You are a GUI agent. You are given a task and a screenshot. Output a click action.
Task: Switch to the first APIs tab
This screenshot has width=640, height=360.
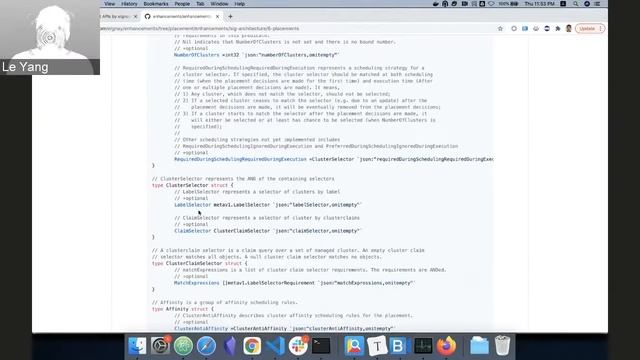(116, 16)
